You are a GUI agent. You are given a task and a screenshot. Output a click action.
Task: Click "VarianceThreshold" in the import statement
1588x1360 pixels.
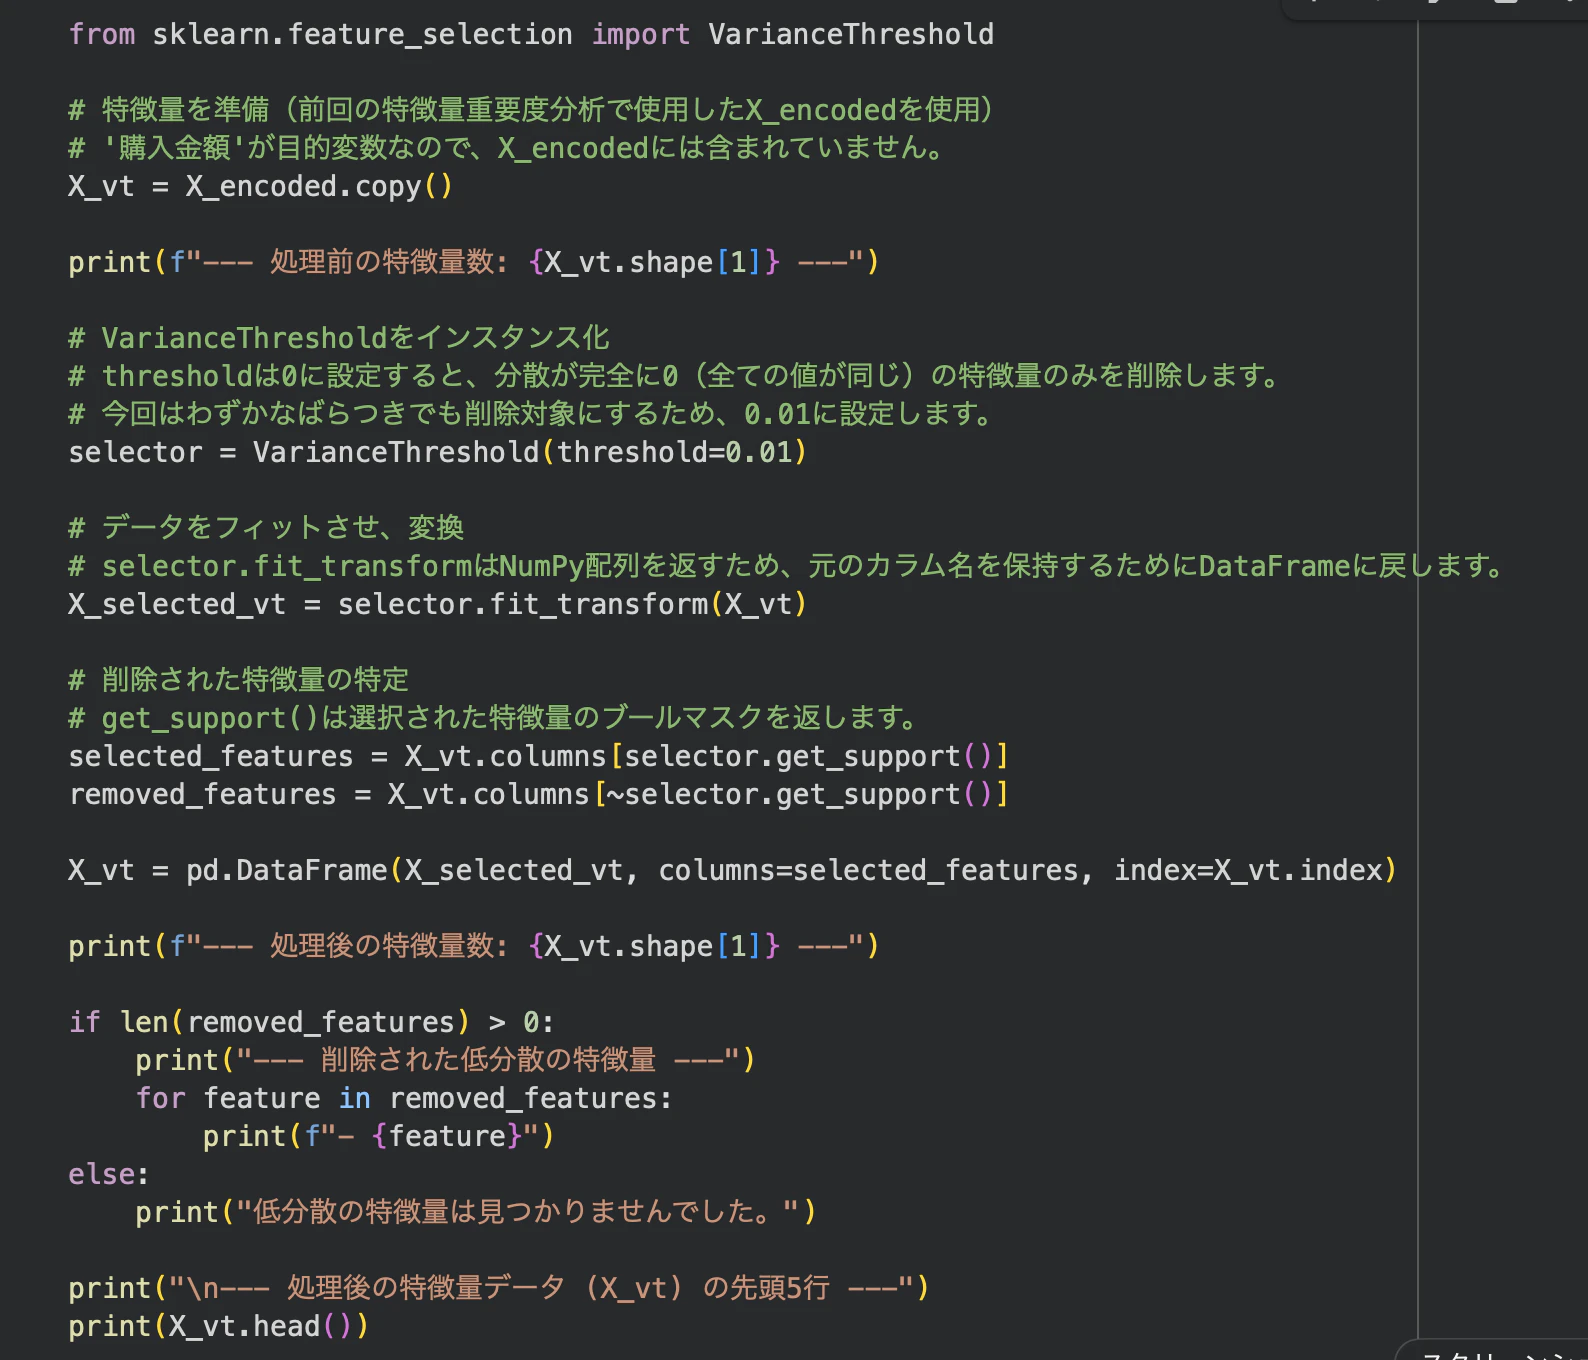(x=851, y=34)
